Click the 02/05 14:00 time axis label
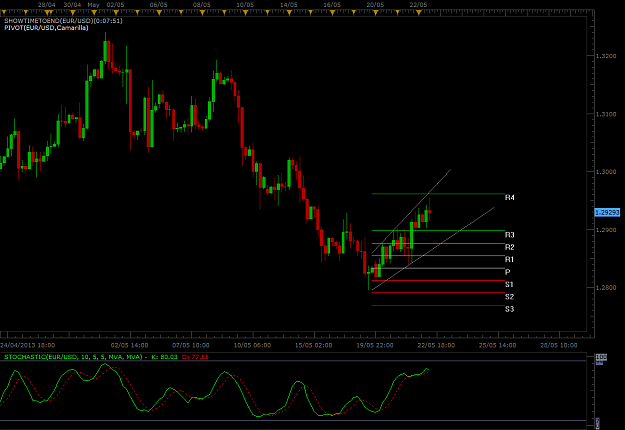Screen dimensions: 625x430 click(x=130, y=345)
